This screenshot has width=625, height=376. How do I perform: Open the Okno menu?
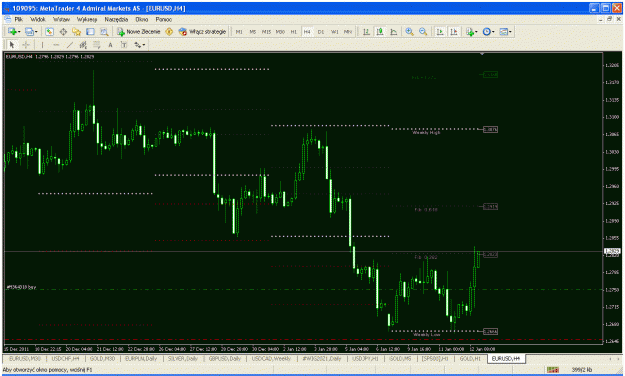[x=142, y=19]
